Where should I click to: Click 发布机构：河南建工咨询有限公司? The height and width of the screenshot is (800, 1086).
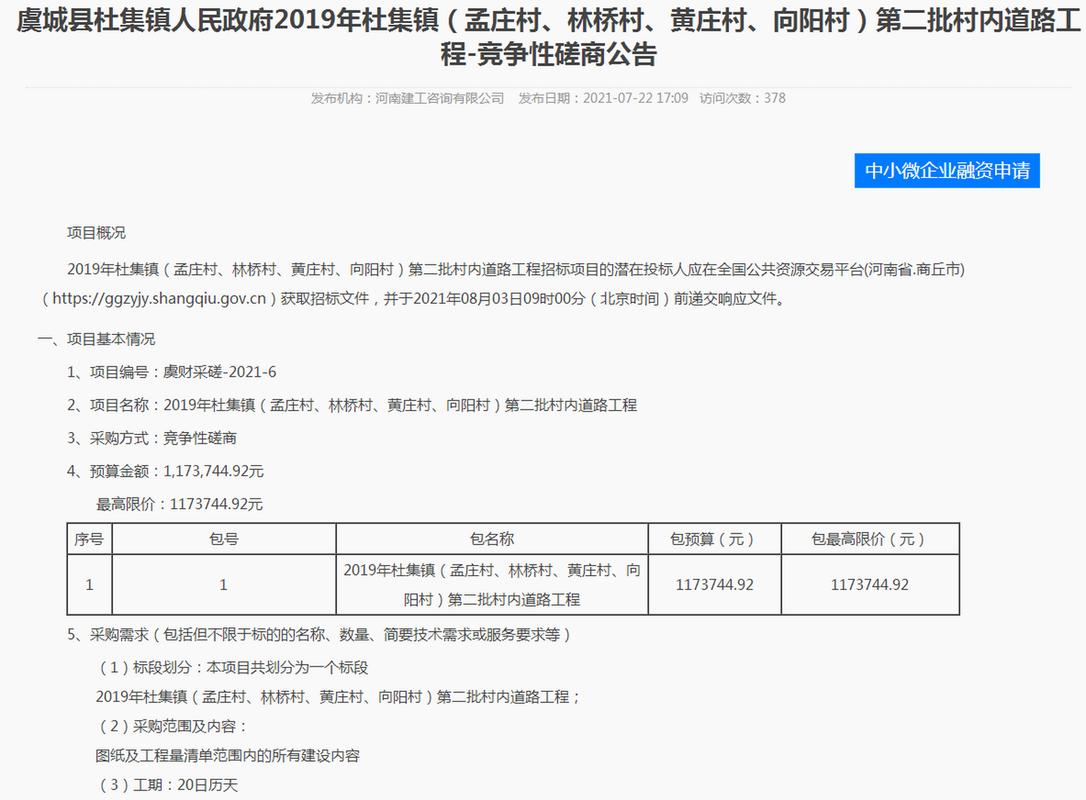point(407,98)
